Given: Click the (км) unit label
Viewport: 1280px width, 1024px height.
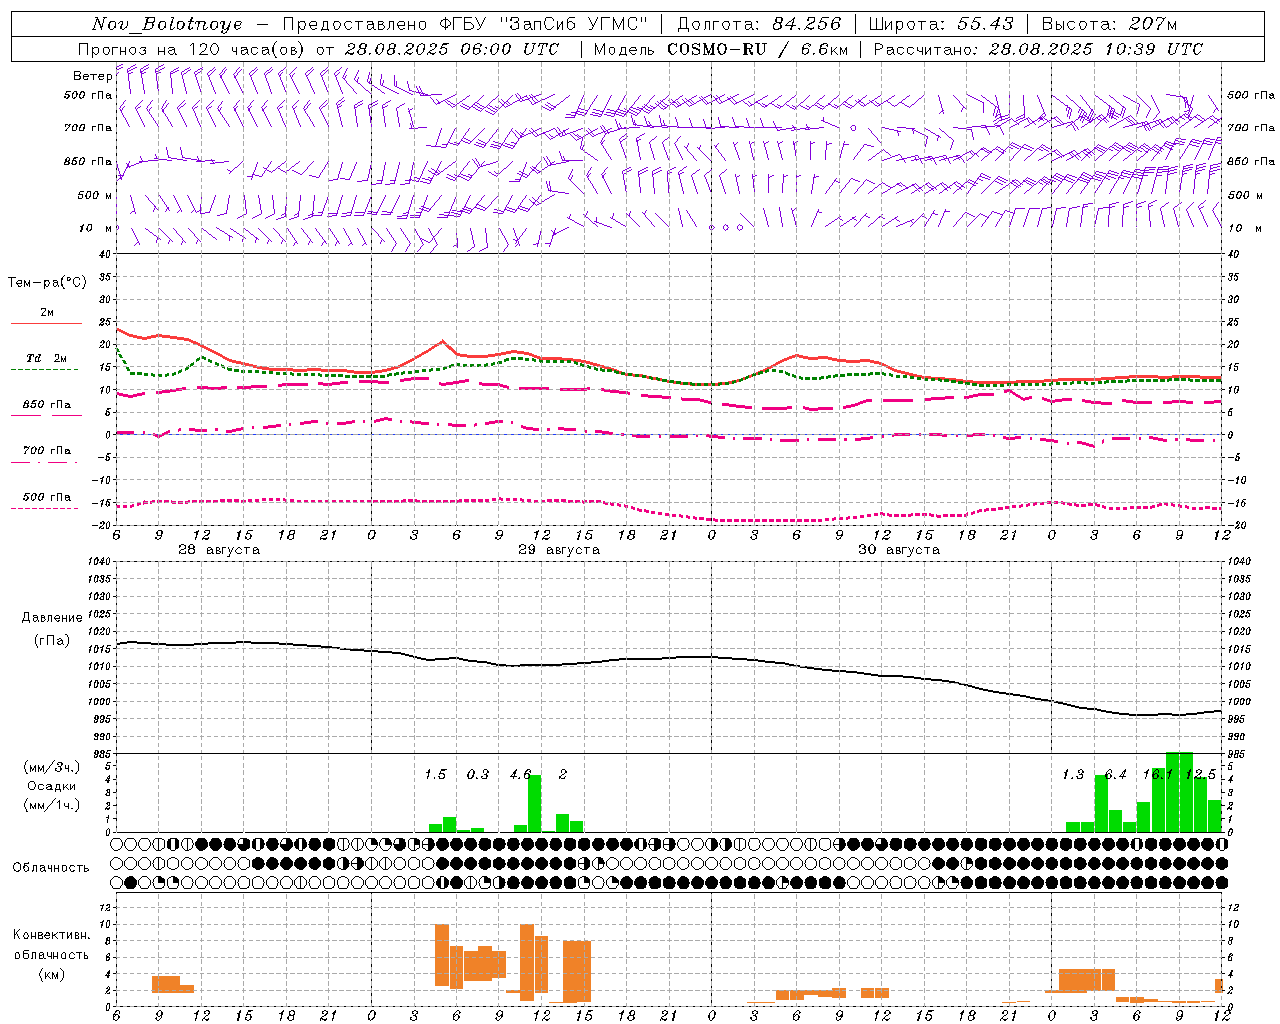Looking at the screenshot, I should tap(51, 974).
